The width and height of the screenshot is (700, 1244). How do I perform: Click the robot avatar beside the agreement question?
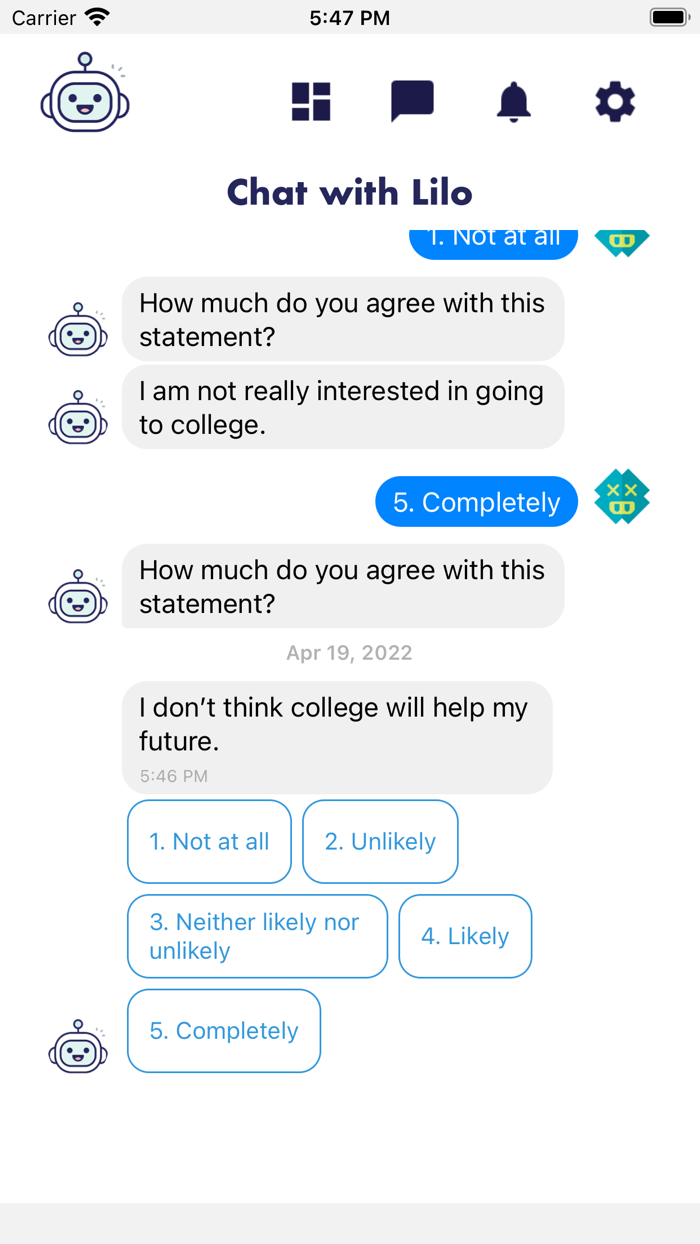pos(78,332)
